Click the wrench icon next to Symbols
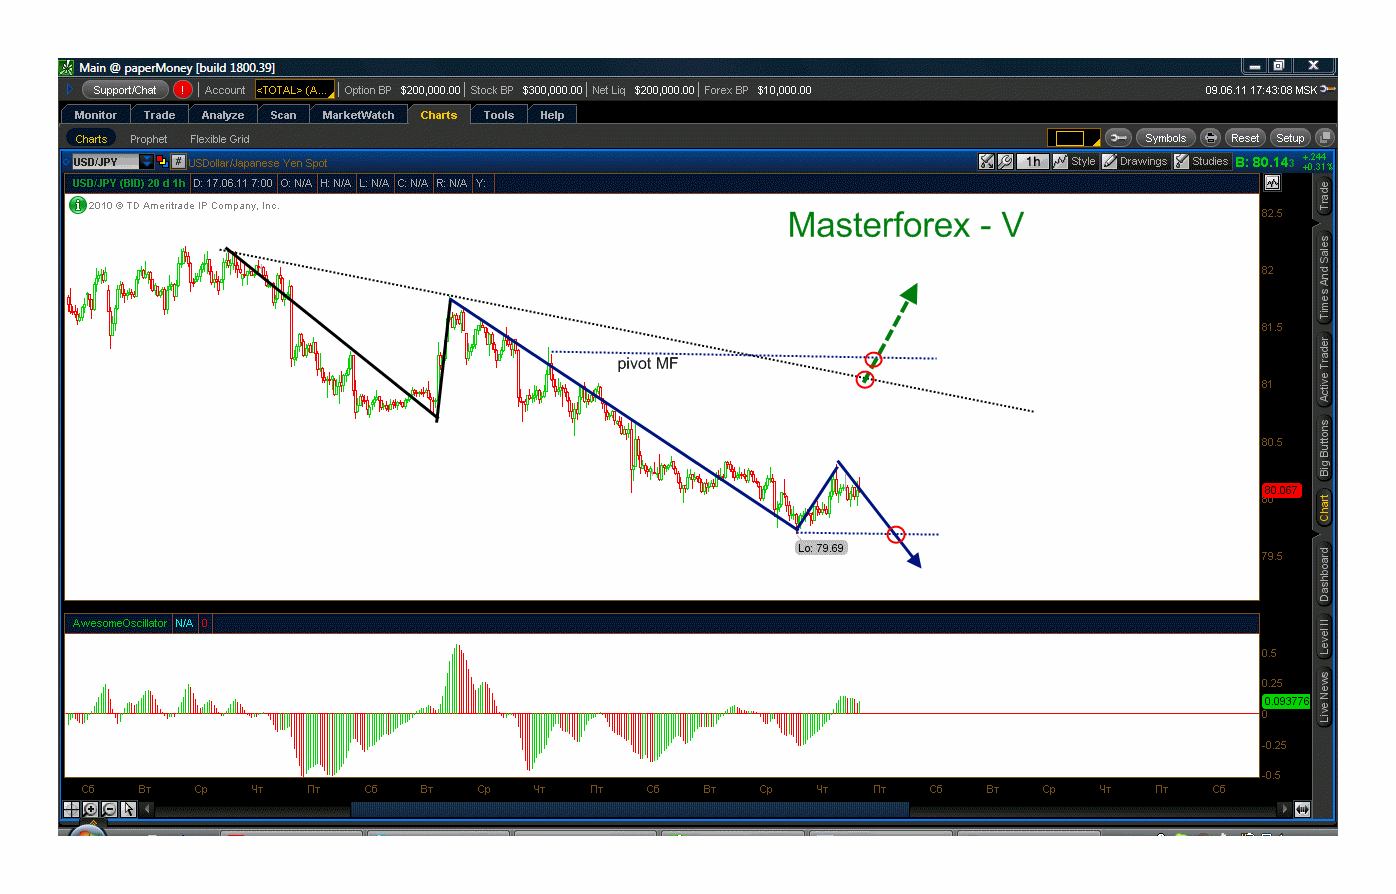The width and height of the screenshot is (1396, 894). click(1118, 138)
